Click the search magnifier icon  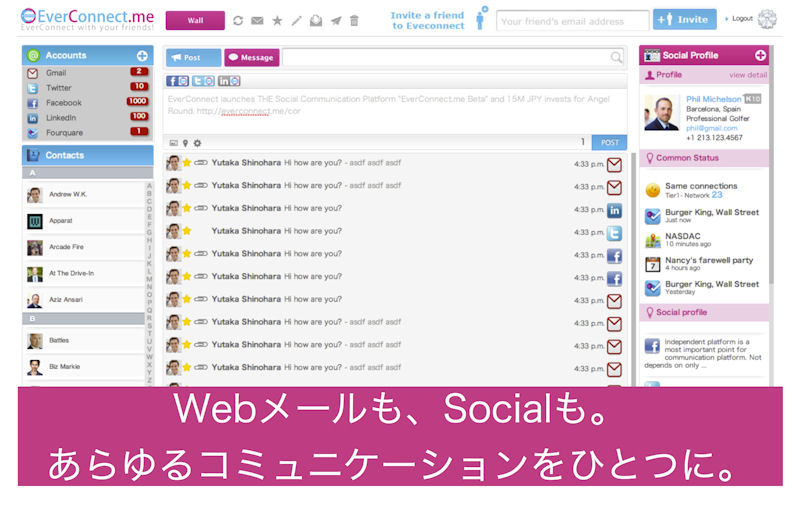coord(616,58)
